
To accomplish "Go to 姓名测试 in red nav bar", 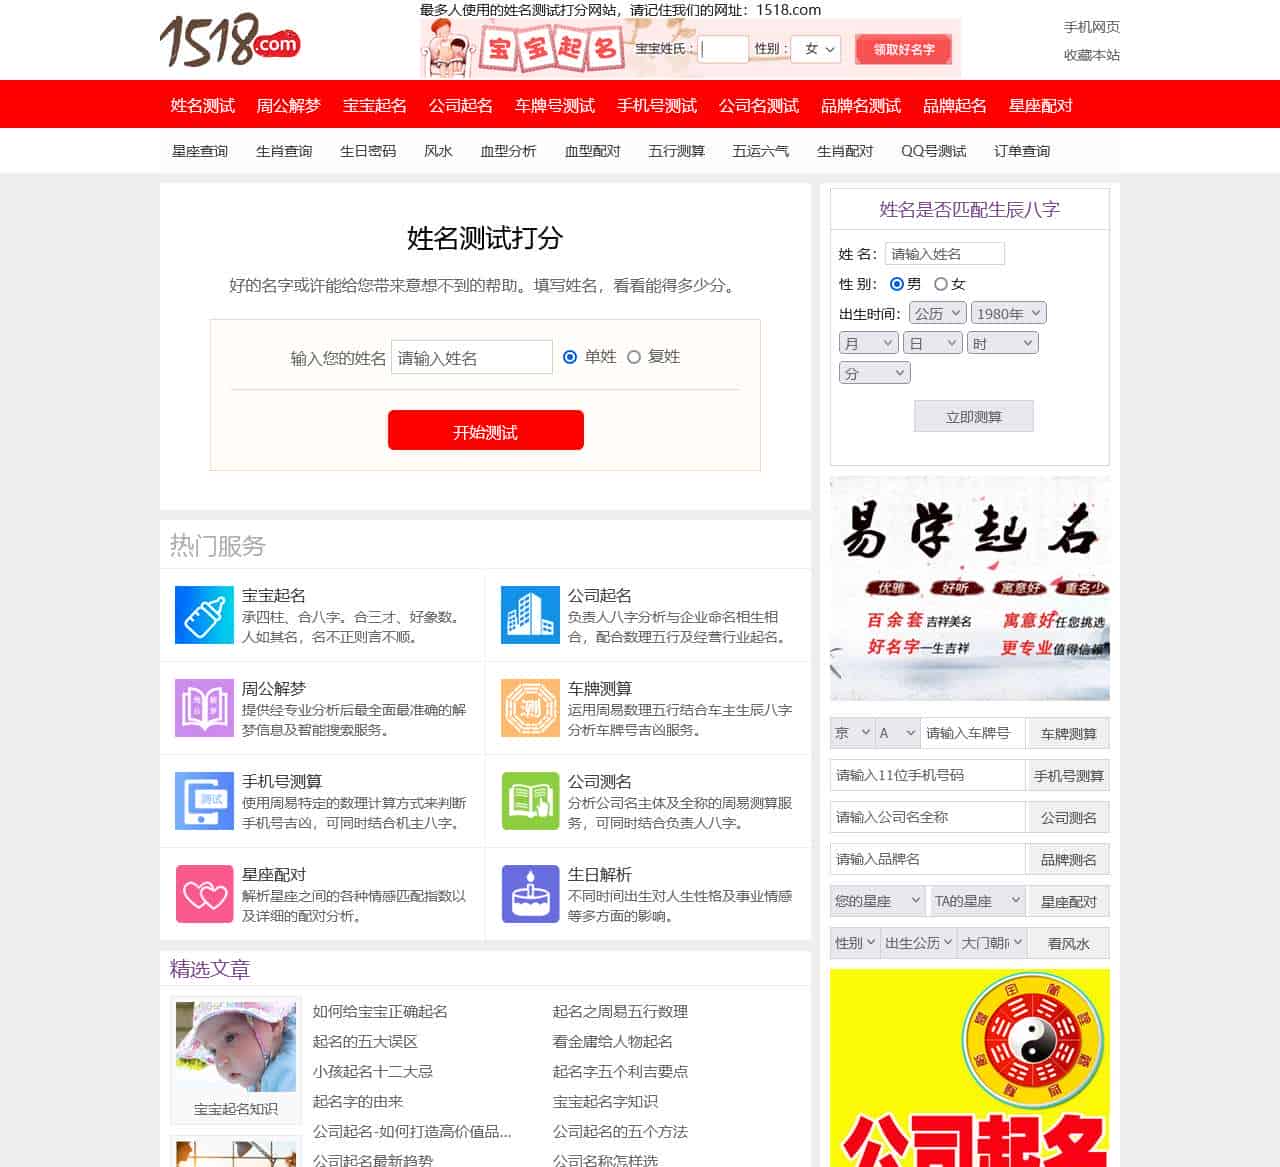I will click(203, 105).
